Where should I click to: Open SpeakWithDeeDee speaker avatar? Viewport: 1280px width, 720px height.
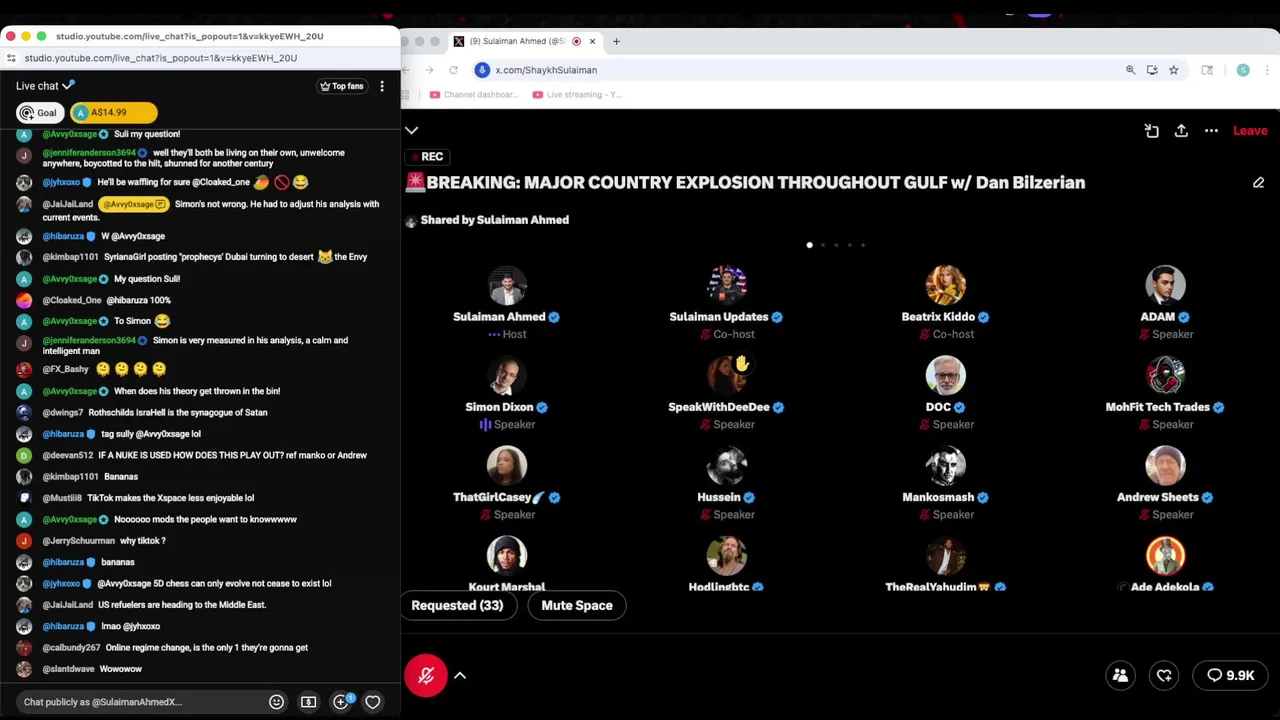coord(727,375)
